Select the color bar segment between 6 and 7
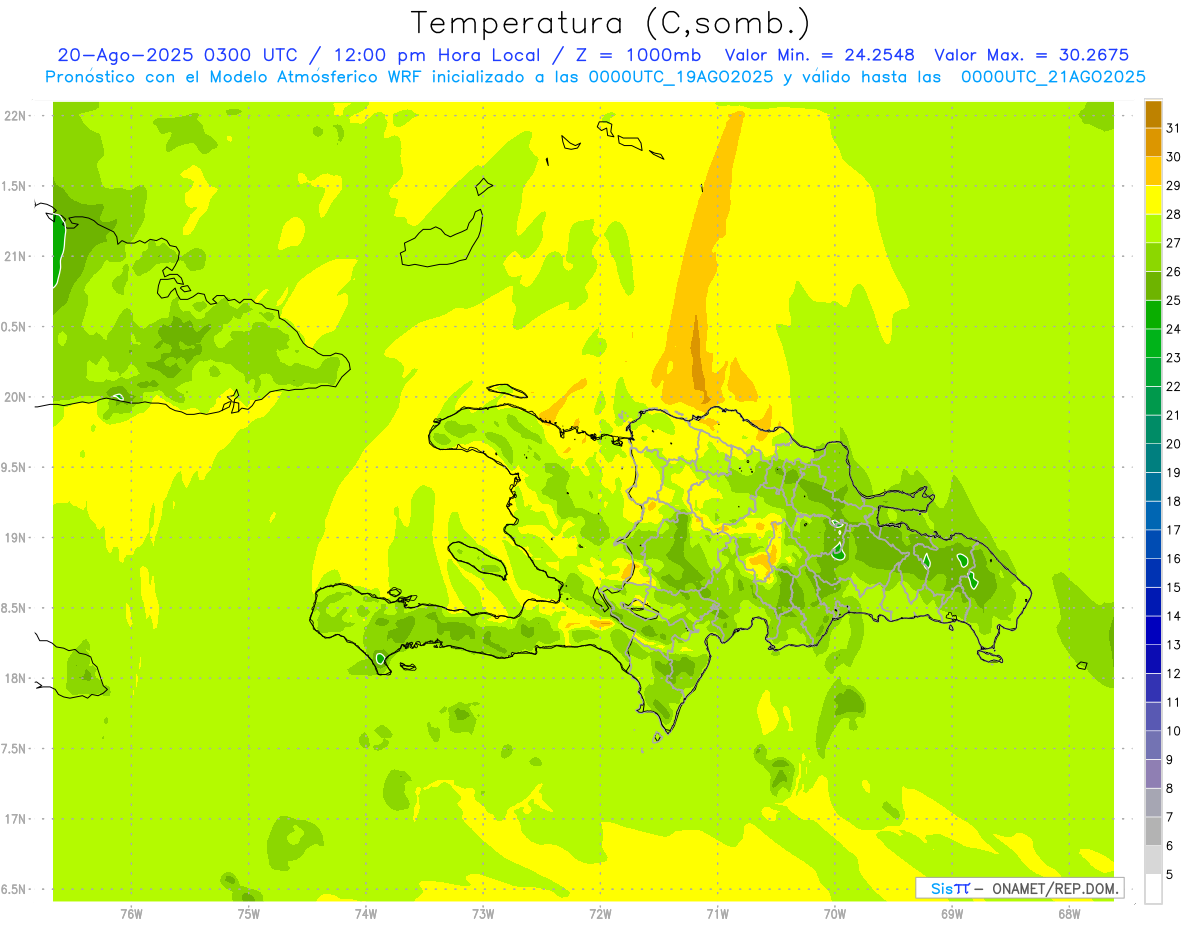Viewport: 1200px width, 927px height. (1153, 831)
